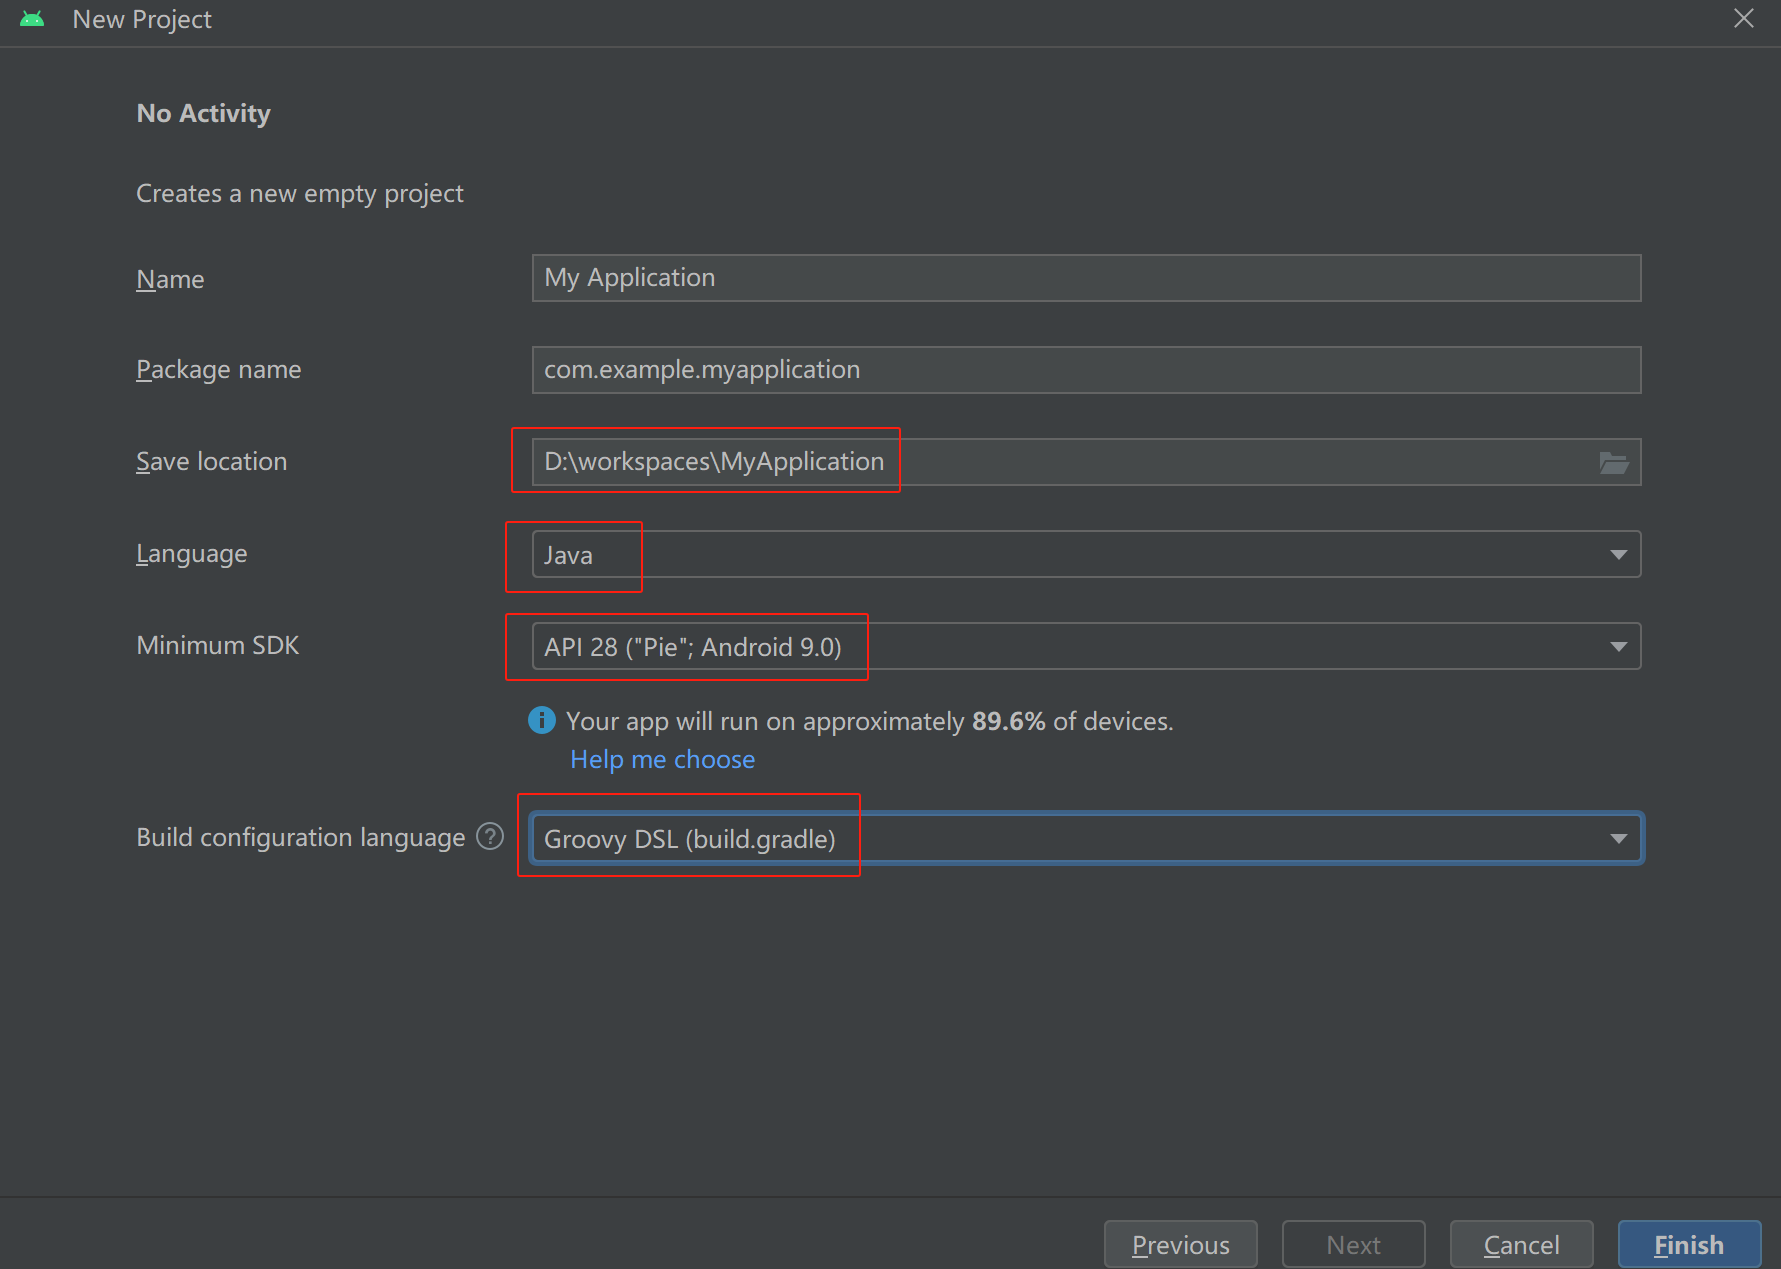Click the Name field with My Application
1781x1269 pixels.
point(1086,278)
